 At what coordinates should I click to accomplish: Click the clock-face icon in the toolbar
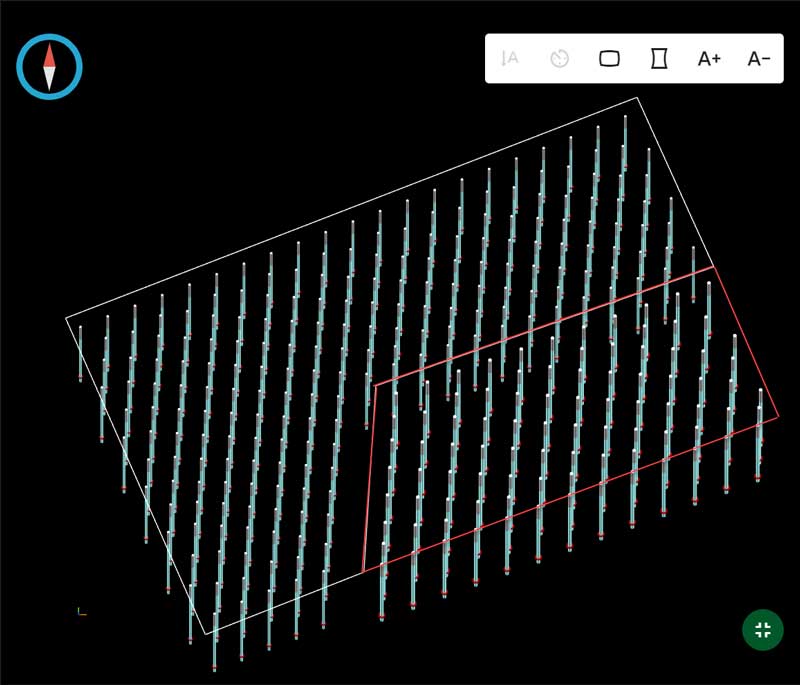point(558,60)
